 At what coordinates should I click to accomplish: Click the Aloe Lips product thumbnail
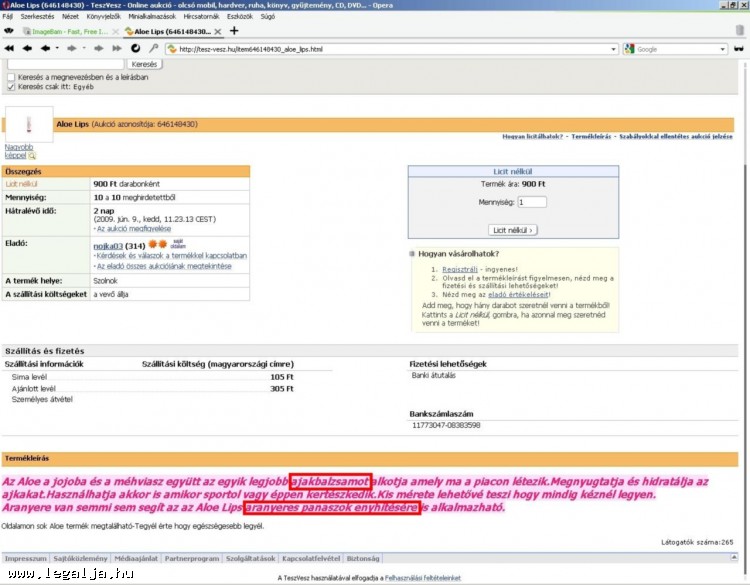click(x=30, y=126)
